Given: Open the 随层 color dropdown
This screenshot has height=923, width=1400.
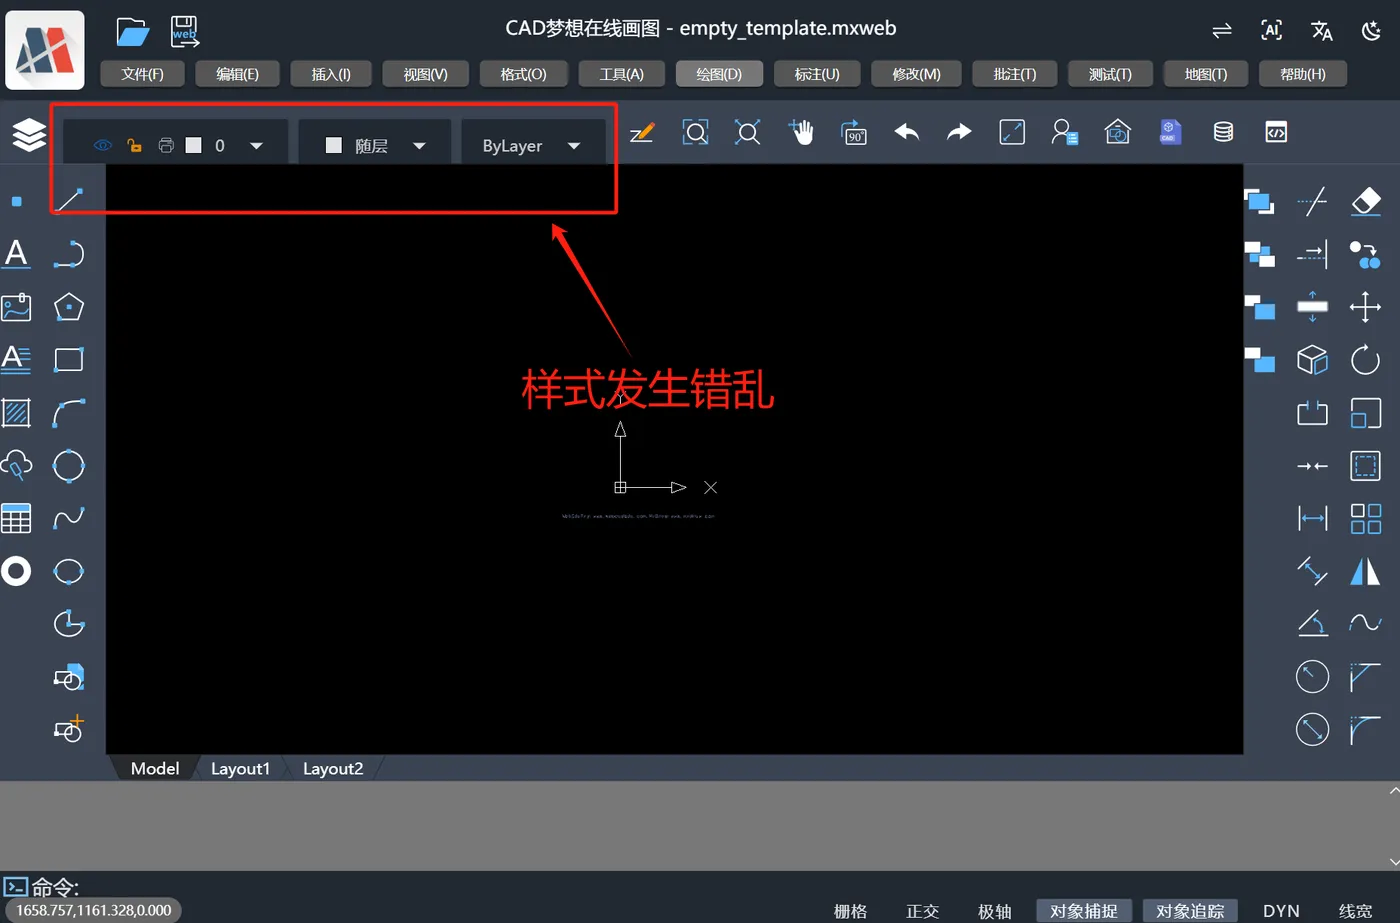Looking at the screenshot, I should click(x=419, y=144).
